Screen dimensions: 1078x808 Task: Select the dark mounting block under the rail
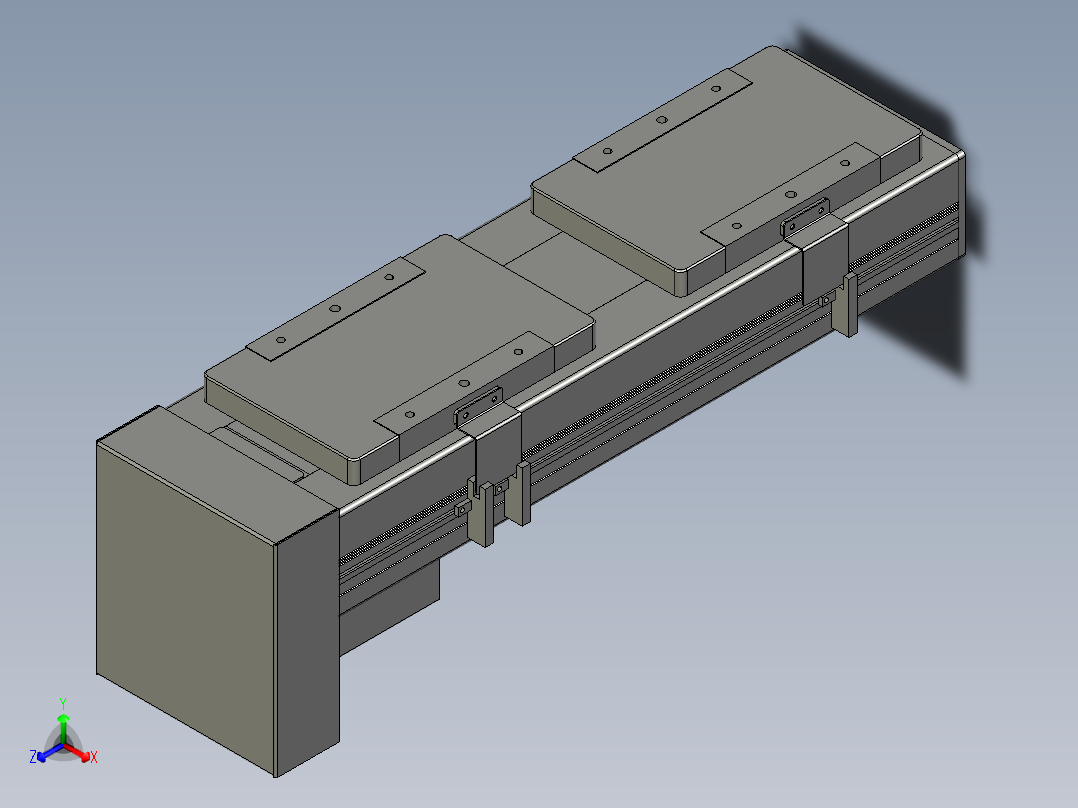[390, 612]
